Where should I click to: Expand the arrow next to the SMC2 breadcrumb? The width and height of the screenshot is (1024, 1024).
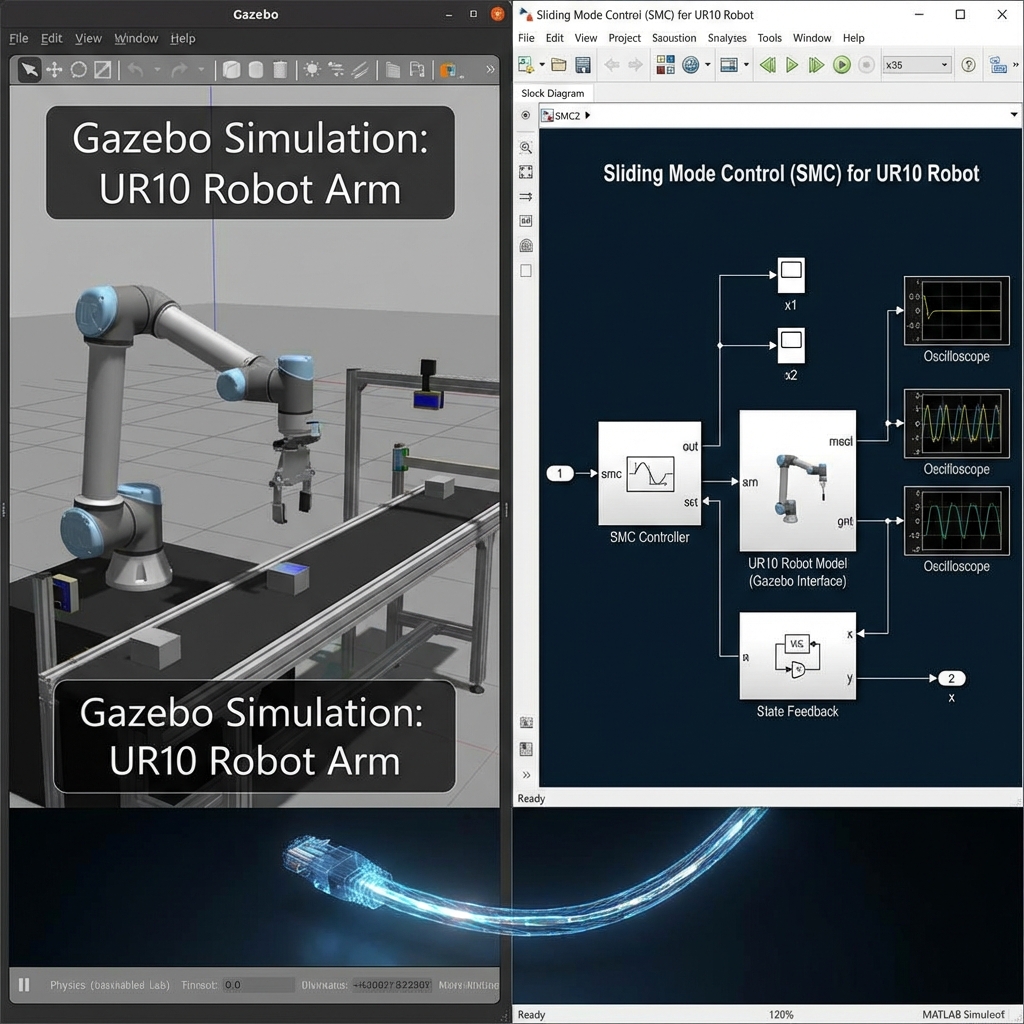588,116
